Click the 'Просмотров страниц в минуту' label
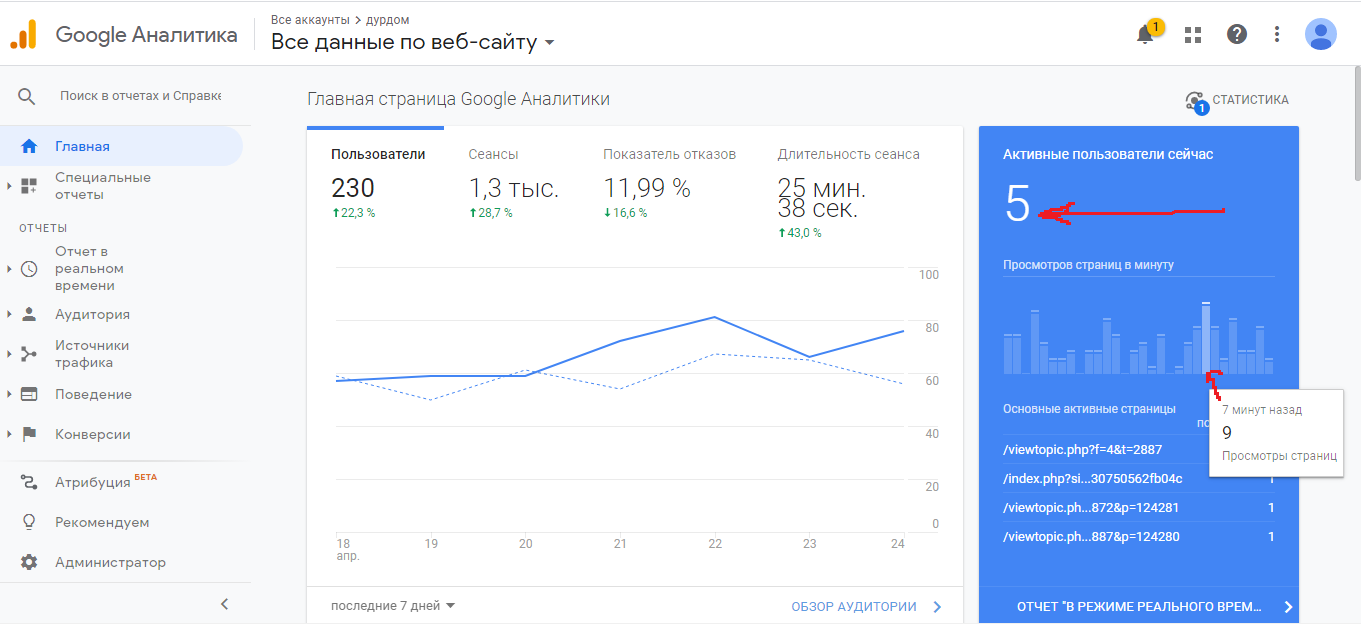Image resolution: width=1361 pixels, height=625 pixels. tap(1089, 265)
